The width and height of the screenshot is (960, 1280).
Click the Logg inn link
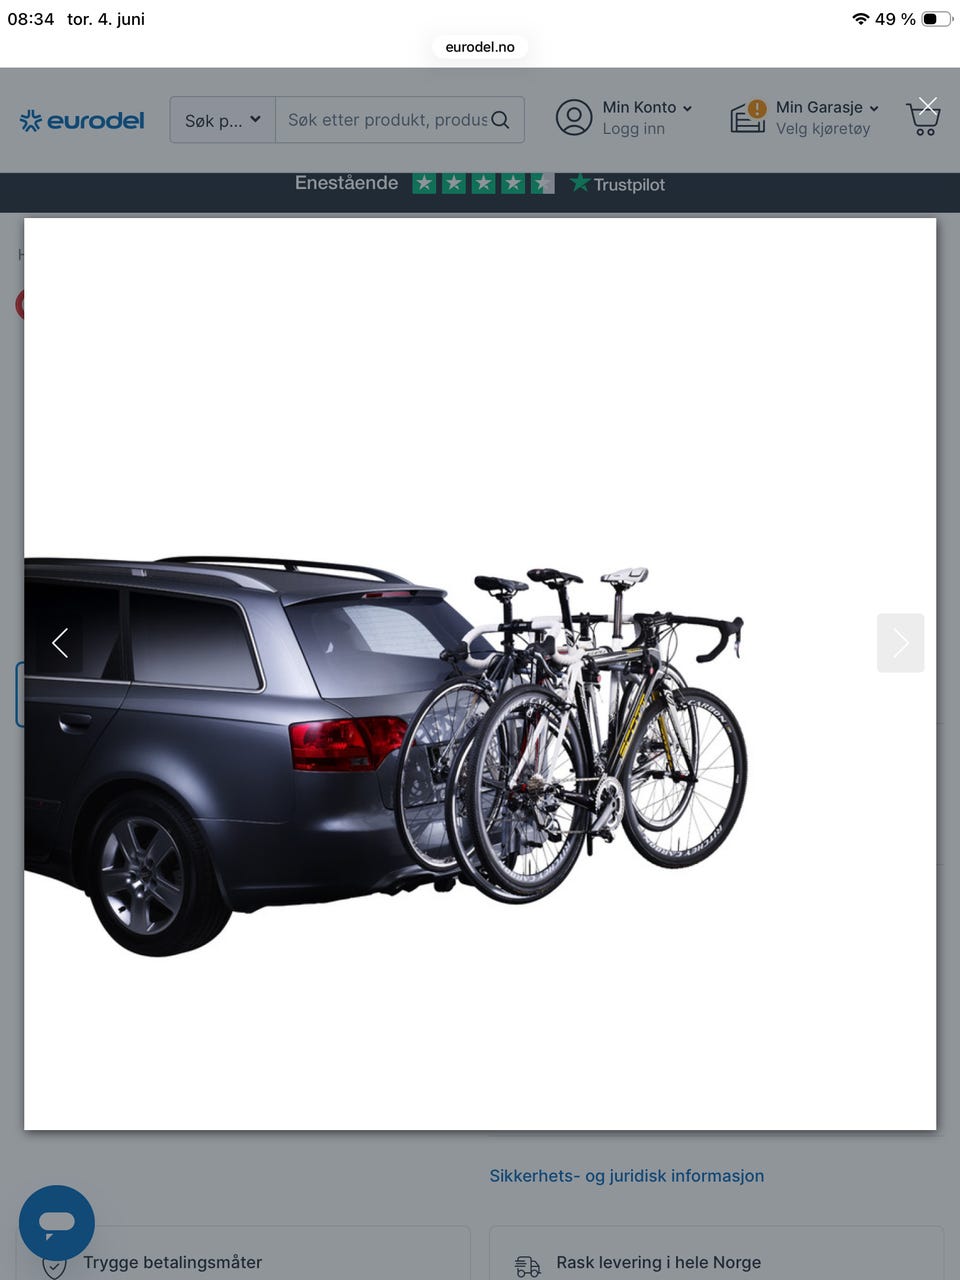tap(633, 129)
